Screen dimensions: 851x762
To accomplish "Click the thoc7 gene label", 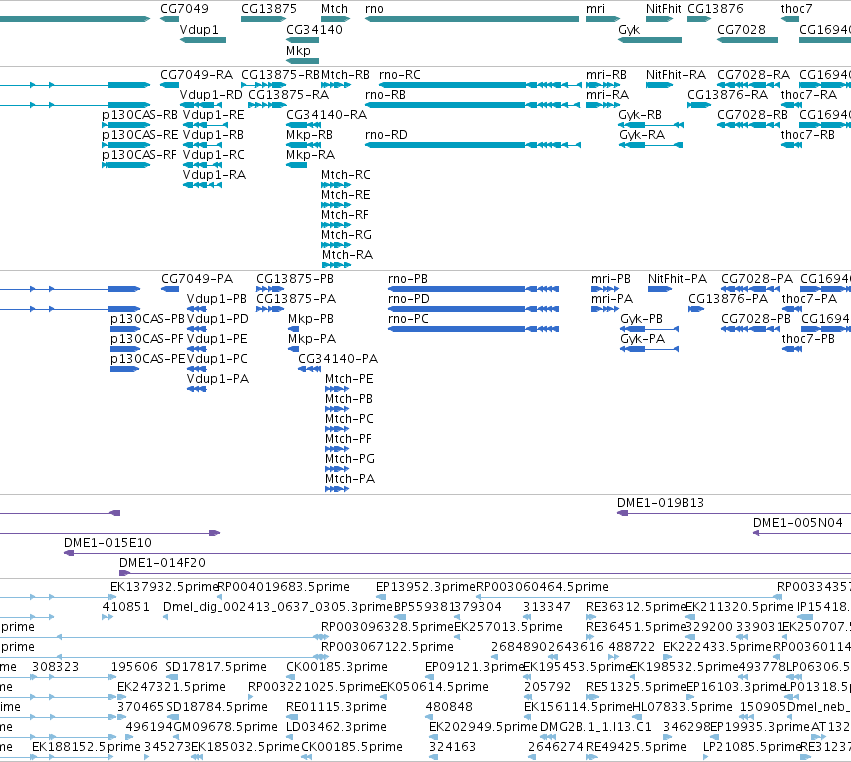I will (797, 9).
